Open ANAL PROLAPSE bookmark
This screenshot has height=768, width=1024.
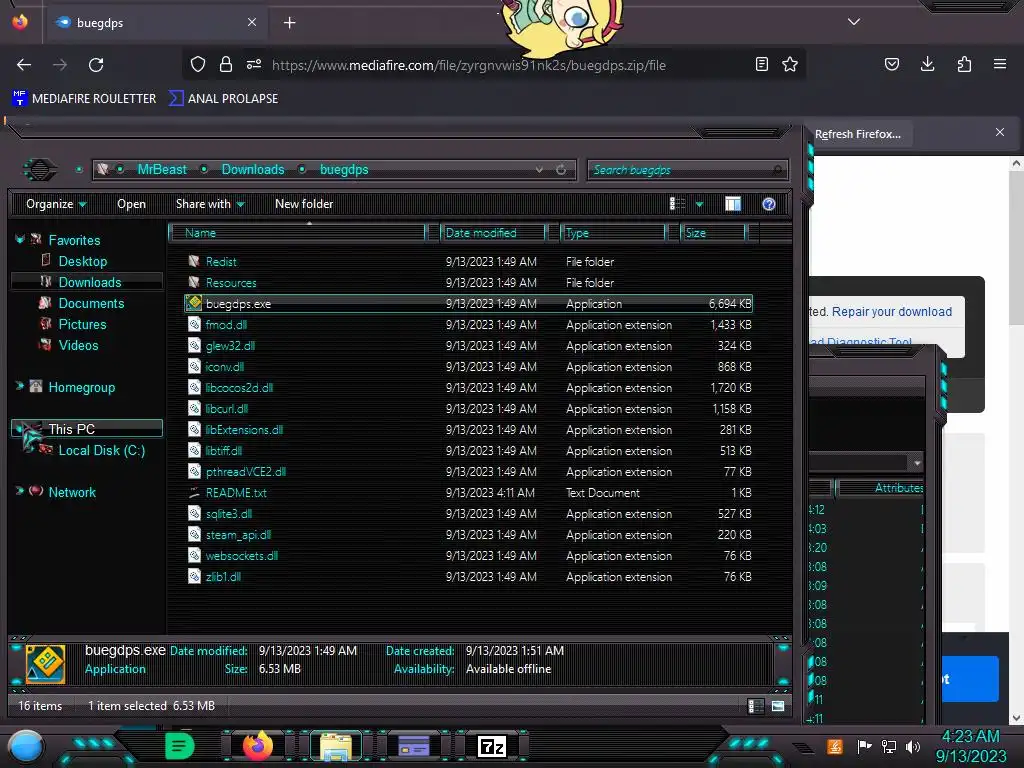click(x=223, y=99)
